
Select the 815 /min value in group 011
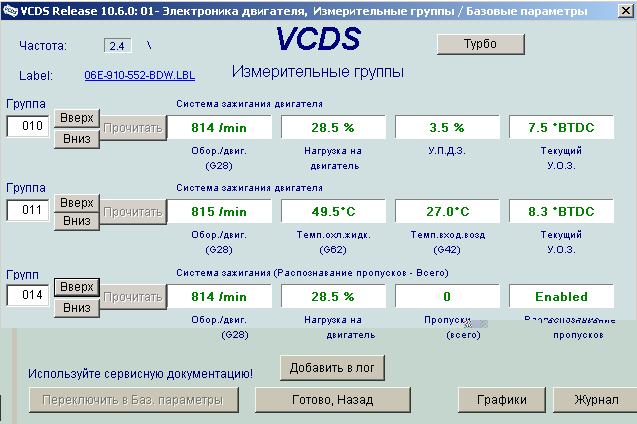(x=219, y=212)
